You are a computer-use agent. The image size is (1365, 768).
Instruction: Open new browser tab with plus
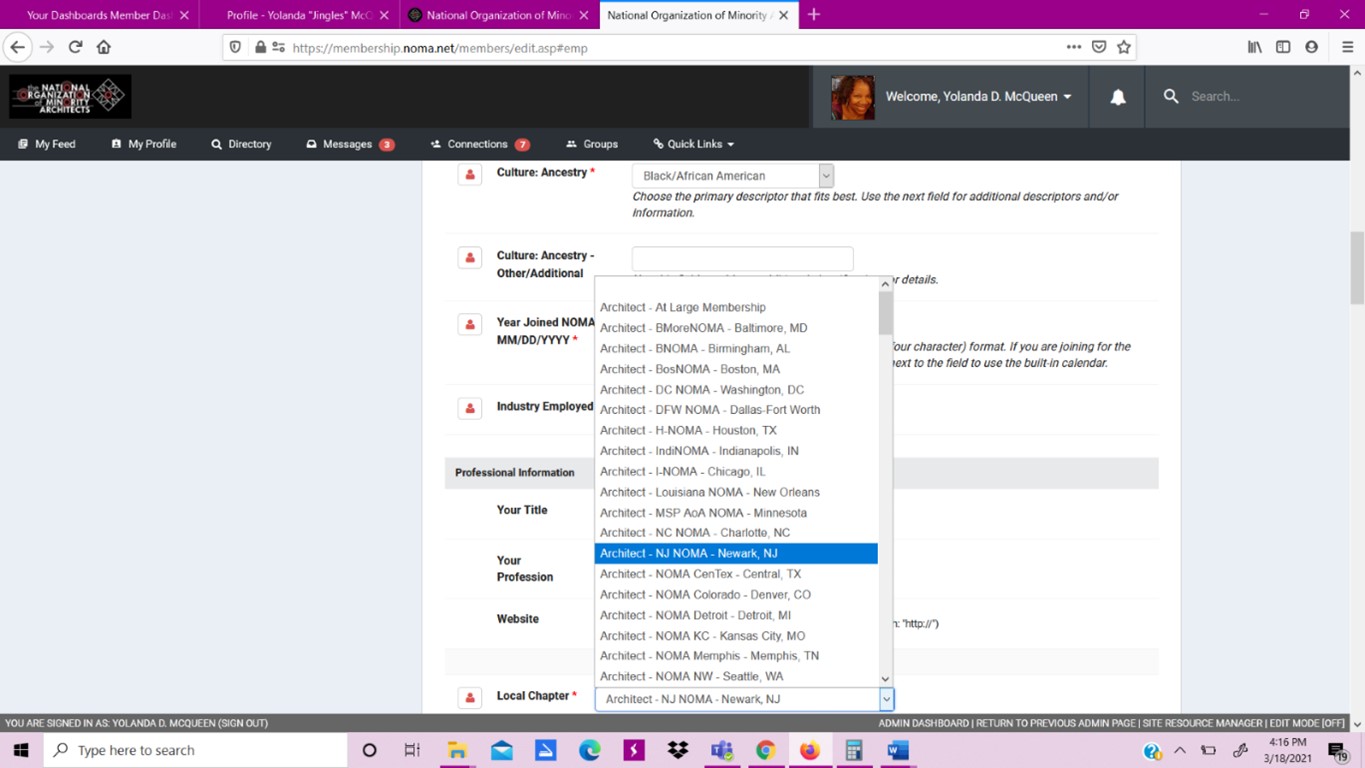tap(814, 15)
